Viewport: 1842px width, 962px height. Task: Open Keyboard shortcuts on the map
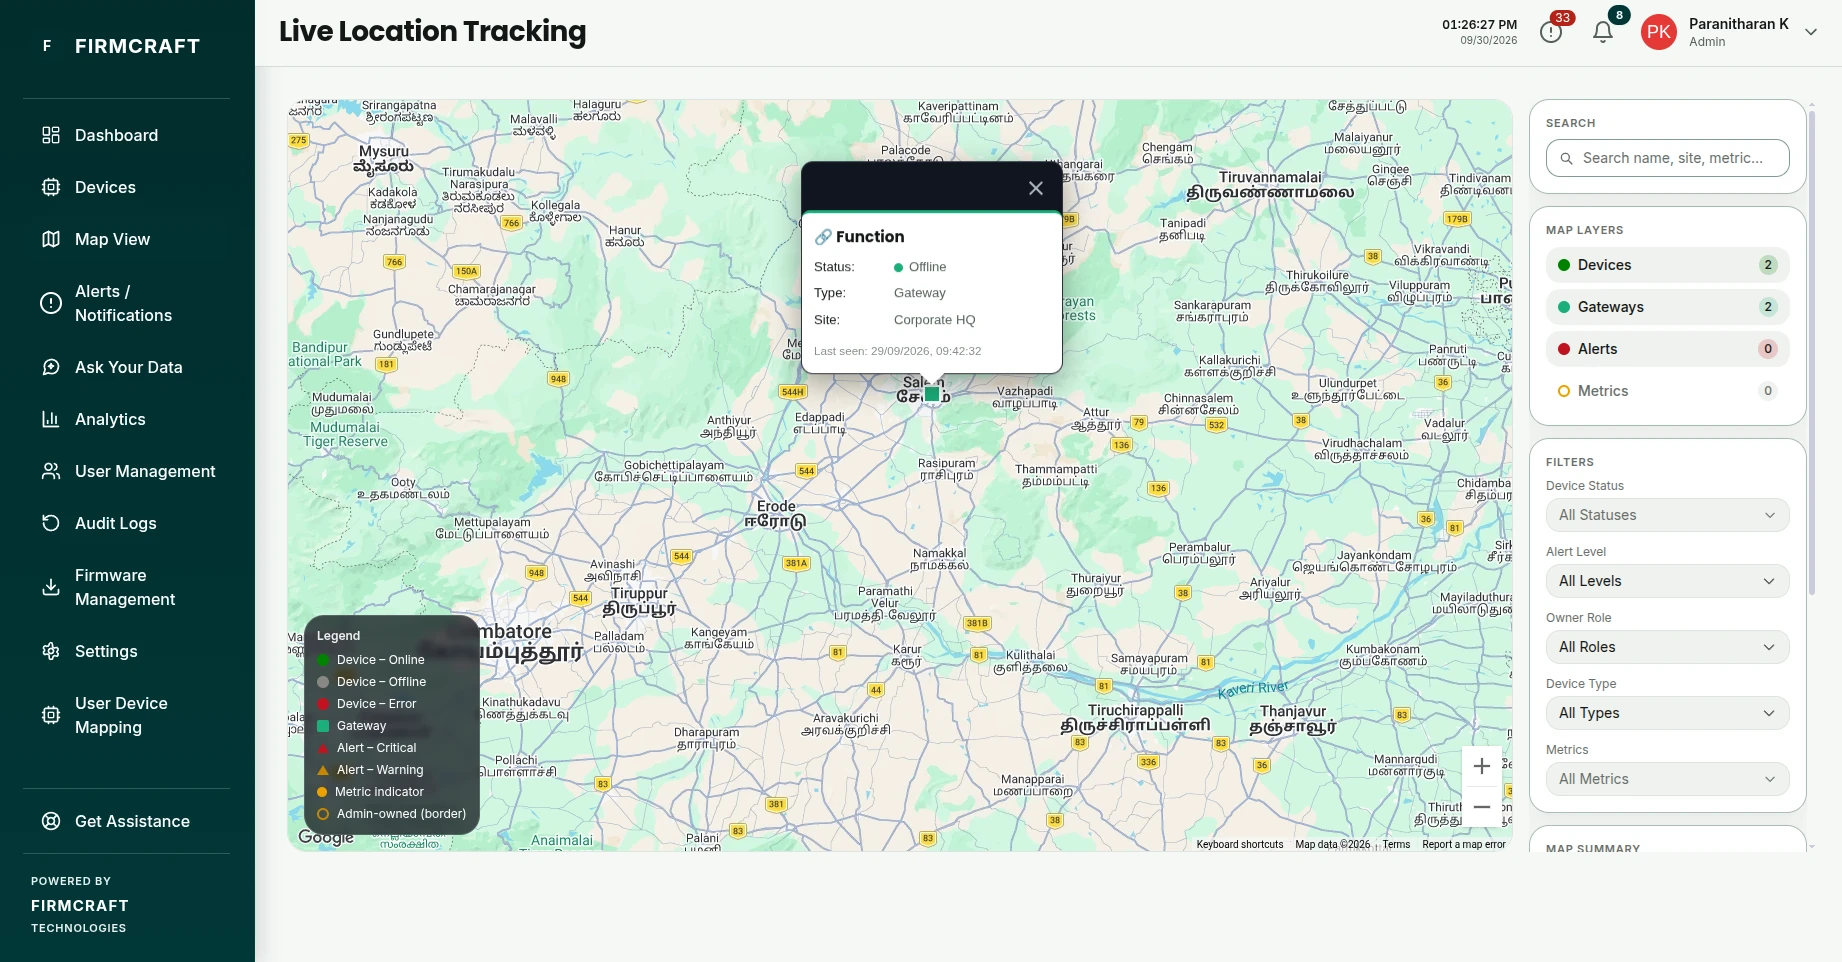(x=1240, y=845)
